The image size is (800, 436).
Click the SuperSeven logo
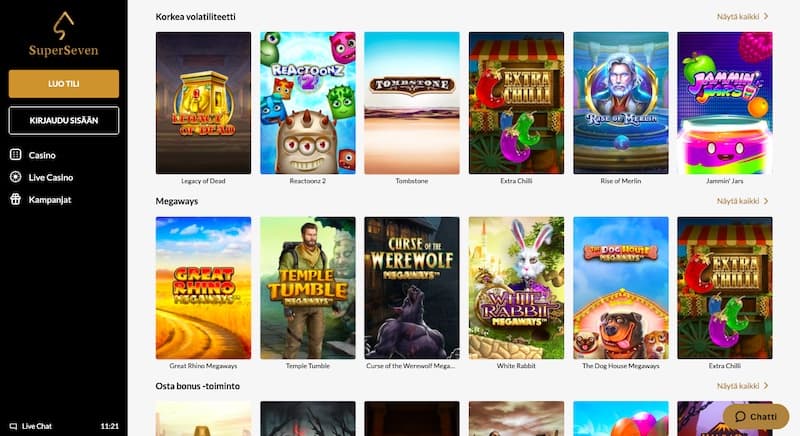(x=64, y=34)
